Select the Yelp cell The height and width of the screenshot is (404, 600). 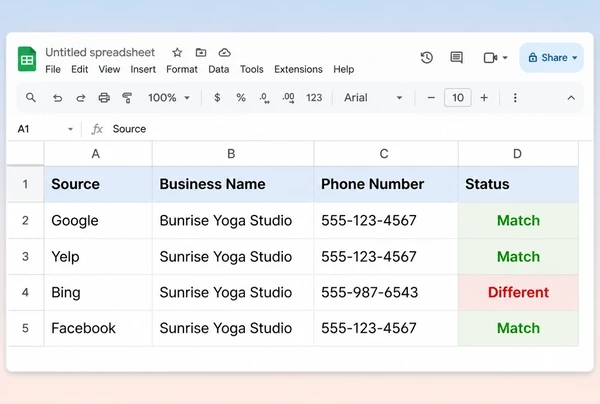coord(98,256)
